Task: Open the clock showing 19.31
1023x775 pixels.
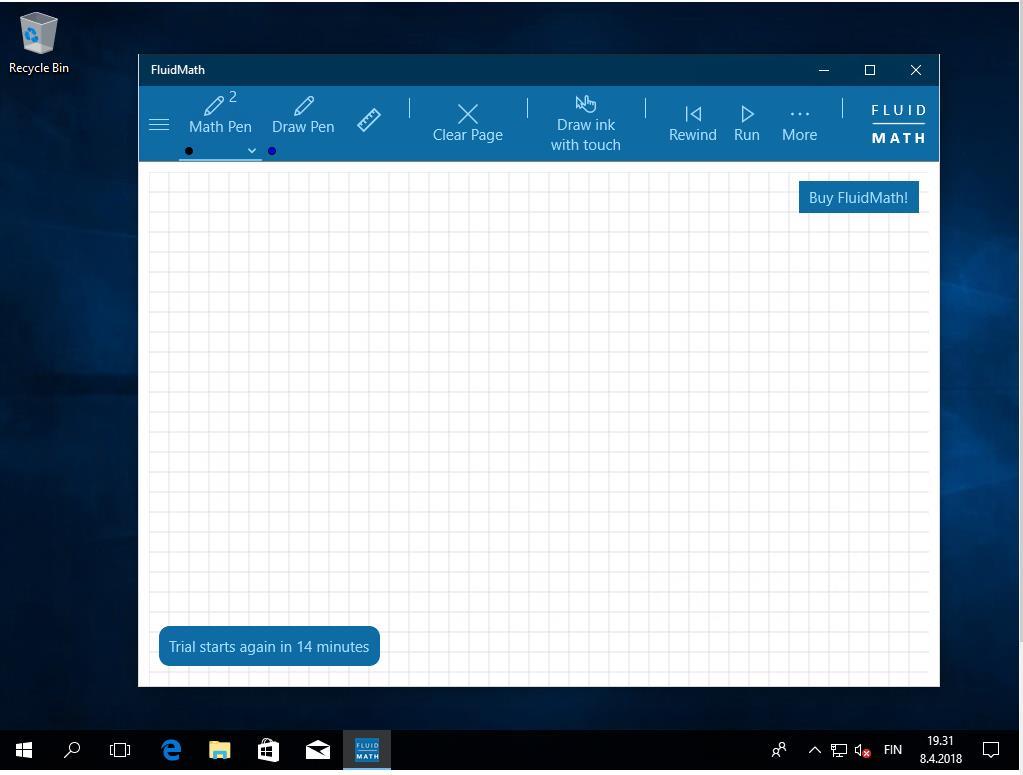Action: 941,750
